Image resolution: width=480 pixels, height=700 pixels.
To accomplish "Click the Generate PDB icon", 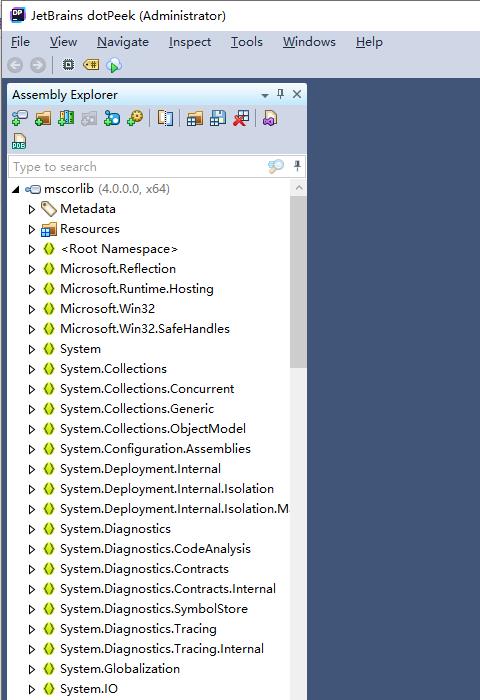I will 19,142.
